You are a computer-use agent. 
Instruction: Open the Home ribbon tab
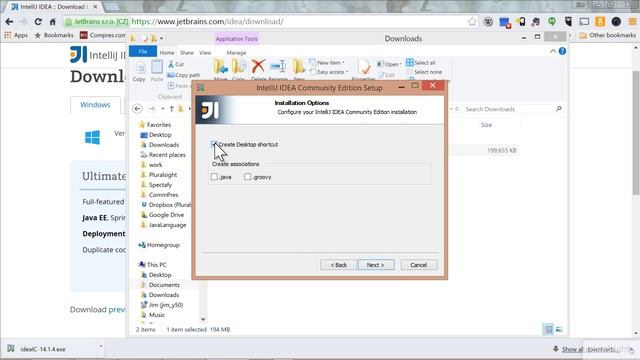pyautogui.click(x=167, y=53)
